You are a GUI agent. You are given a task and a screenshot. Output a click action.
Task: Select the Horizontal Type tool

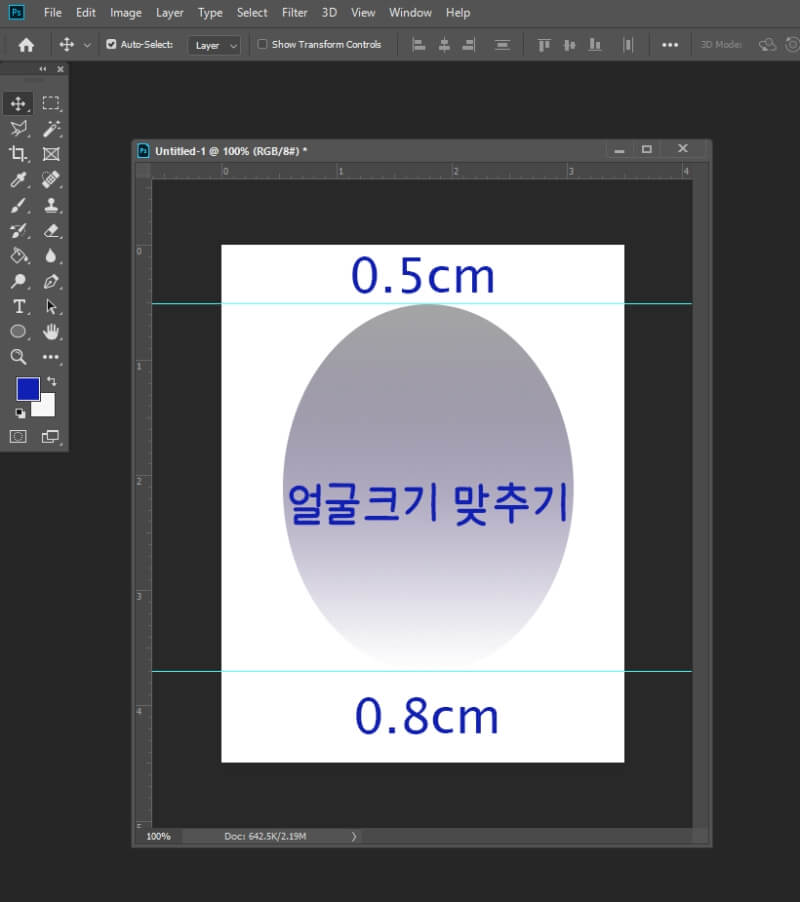tap(18, 307)
